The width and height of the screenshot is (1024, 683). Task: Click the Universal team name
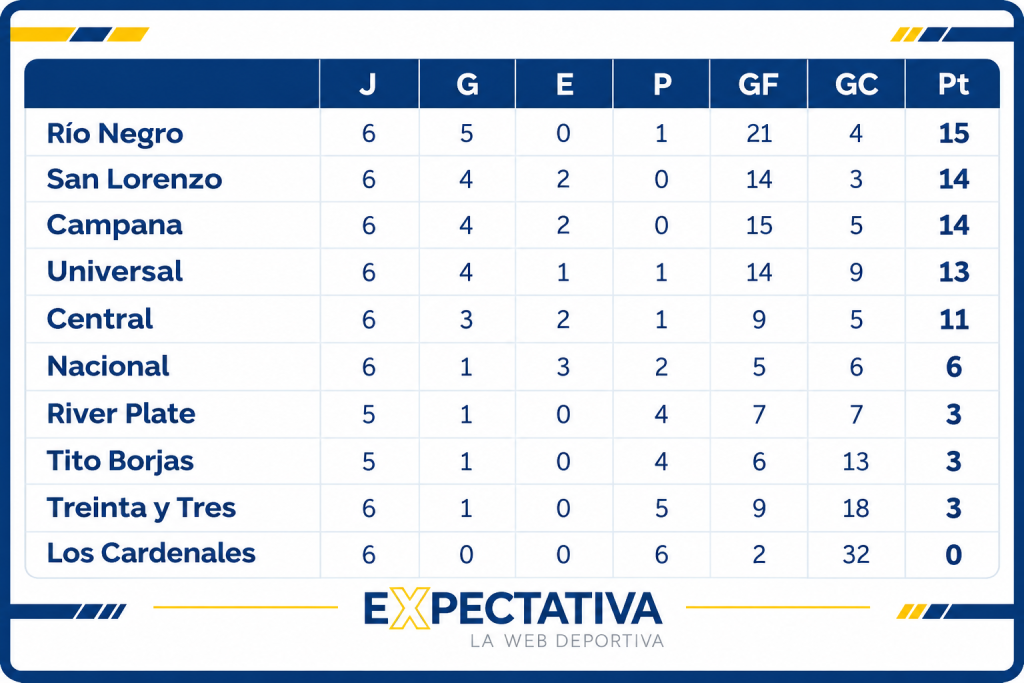[115, 272]
